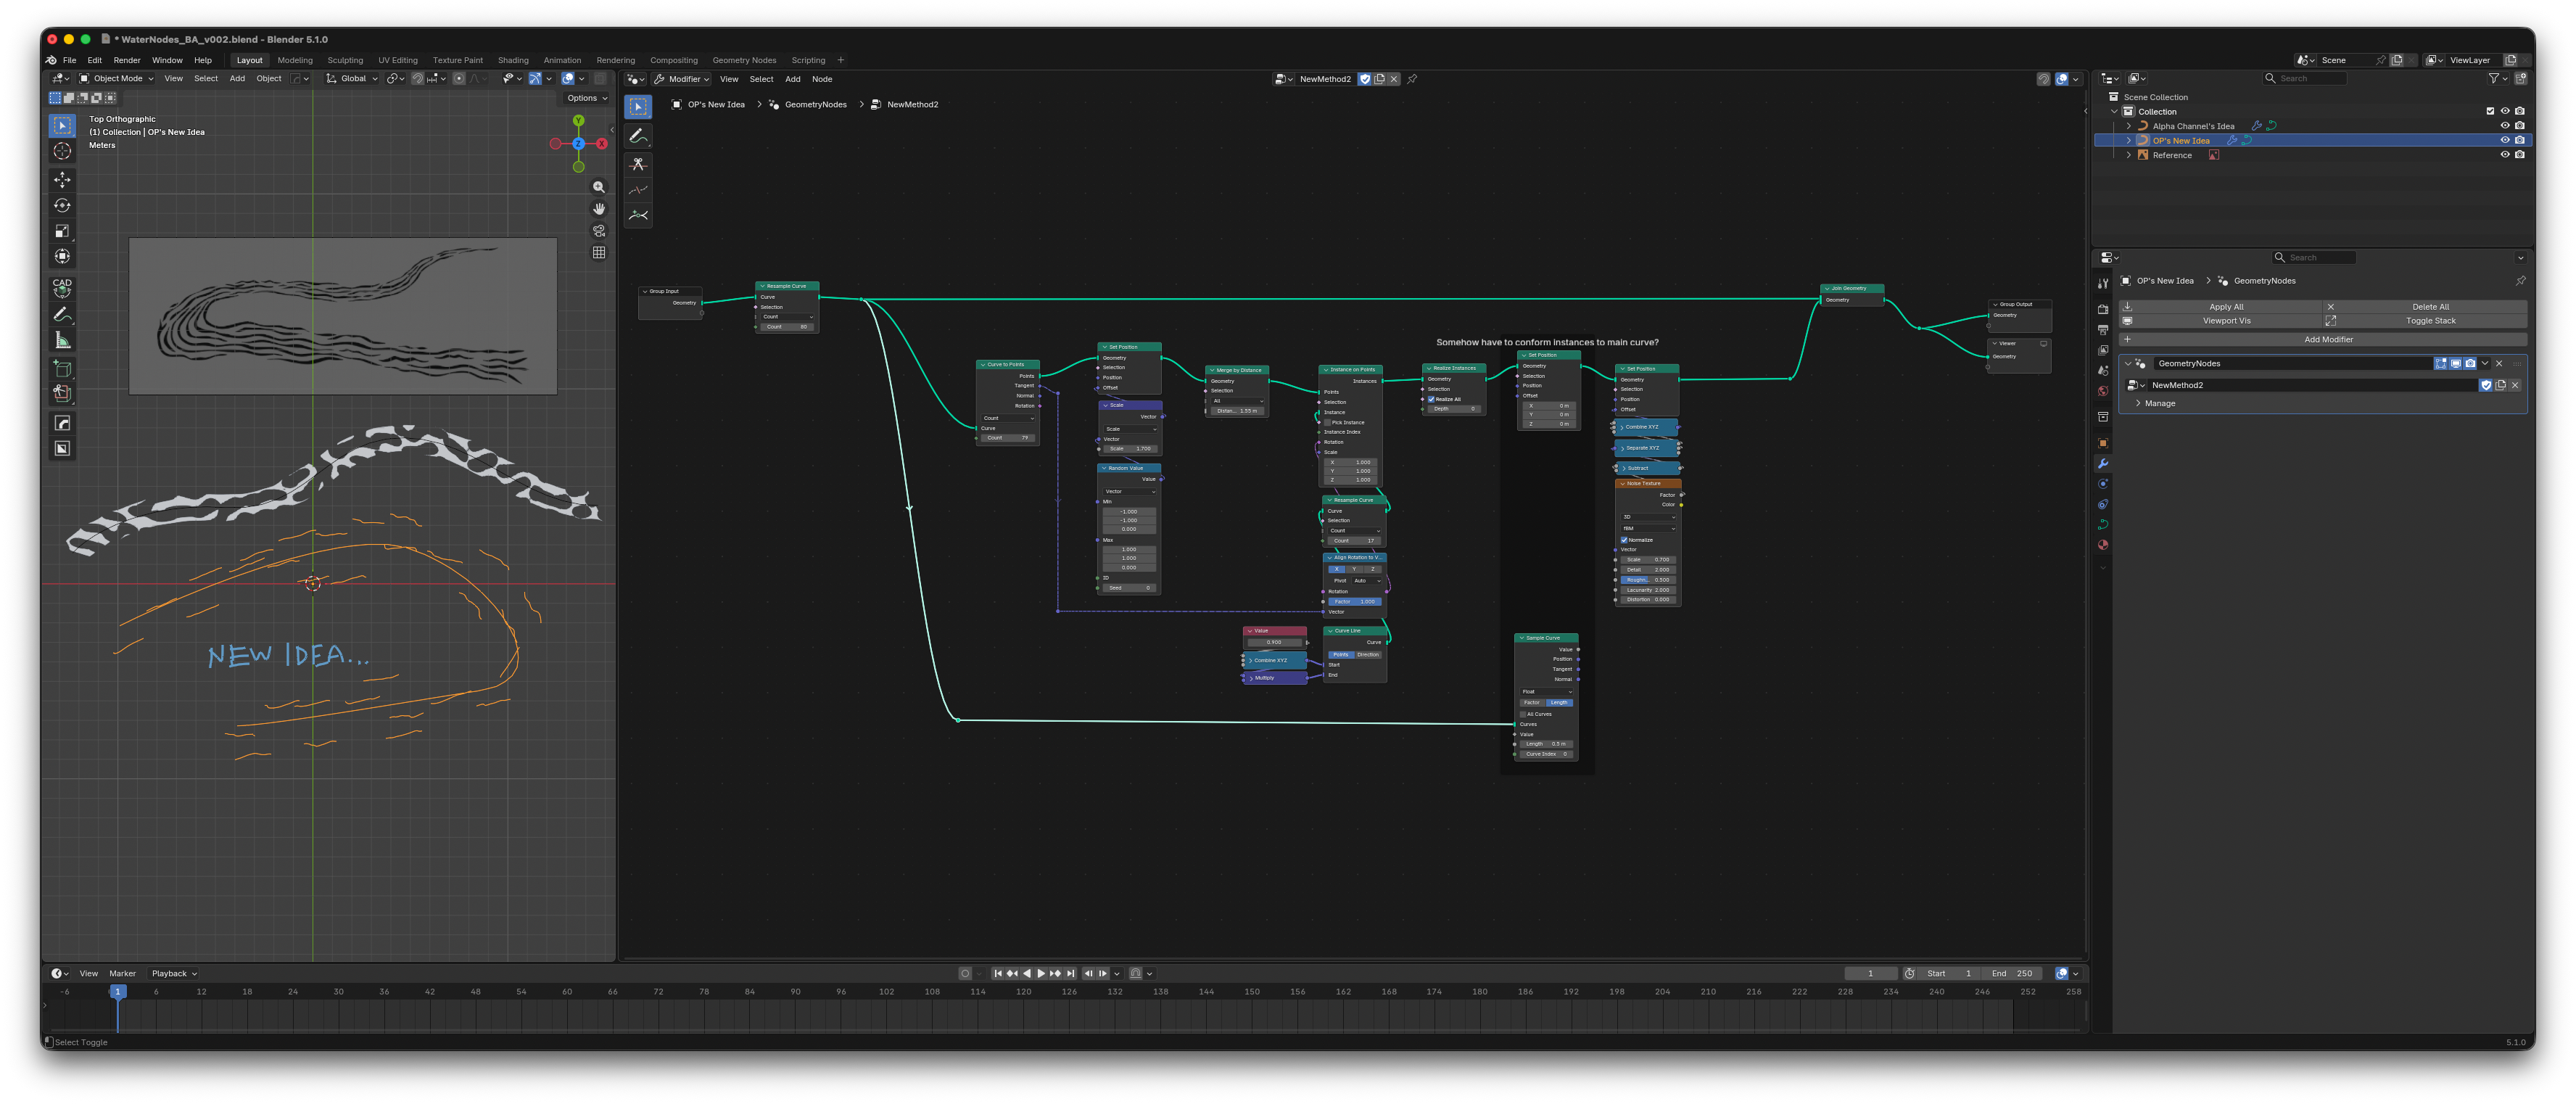Hide Alpha Channel's Idea in viewport
2576x1104 pixels.
2505,126
